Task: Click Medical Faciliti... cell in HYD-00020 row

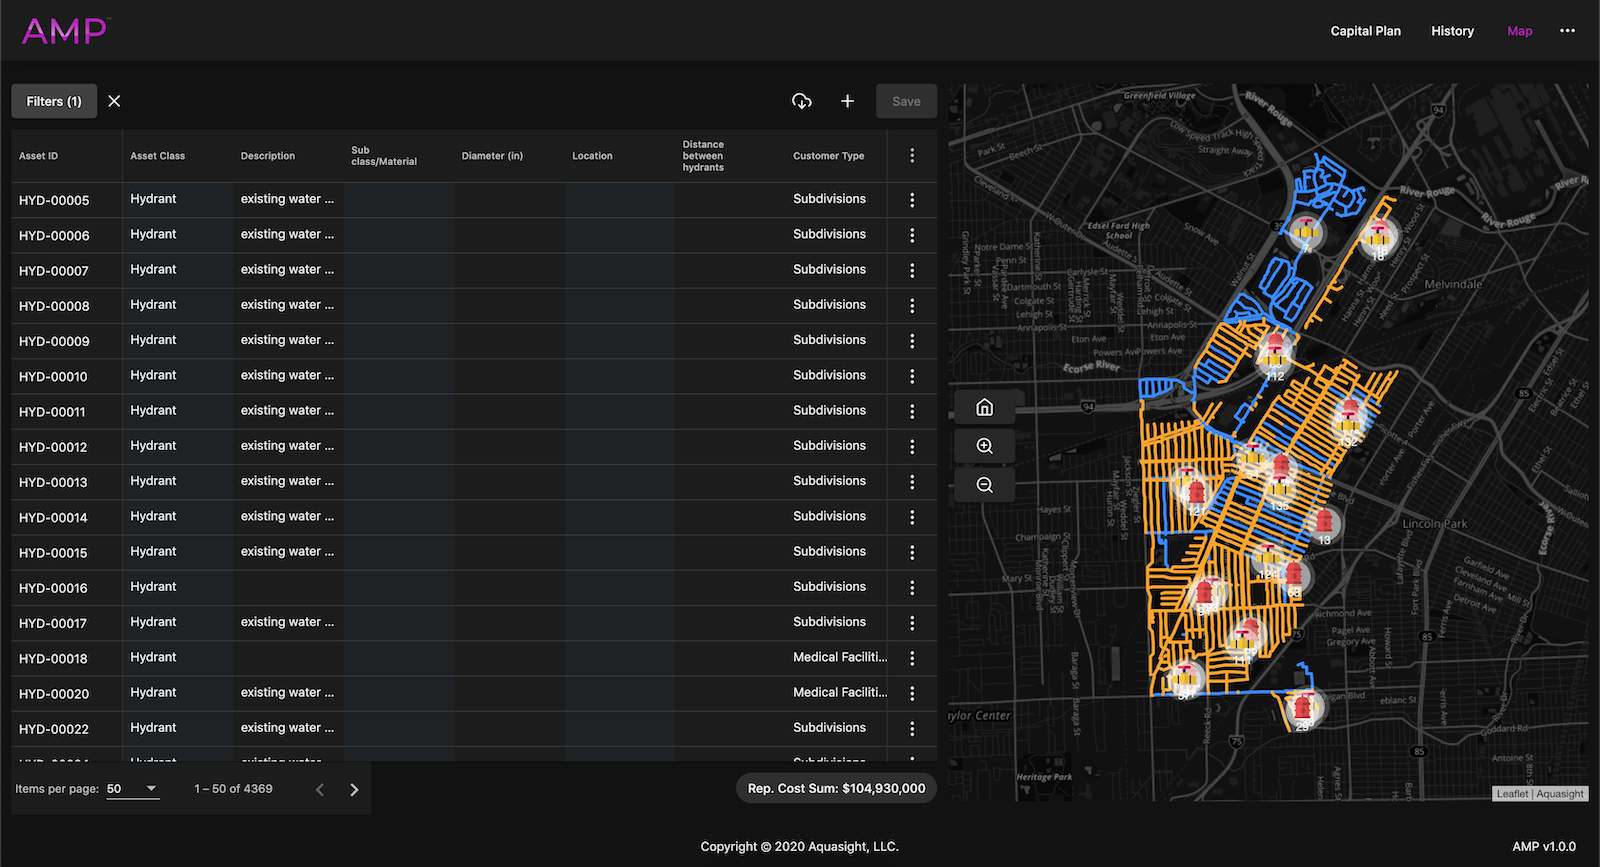Action: [x=840, y=692]
